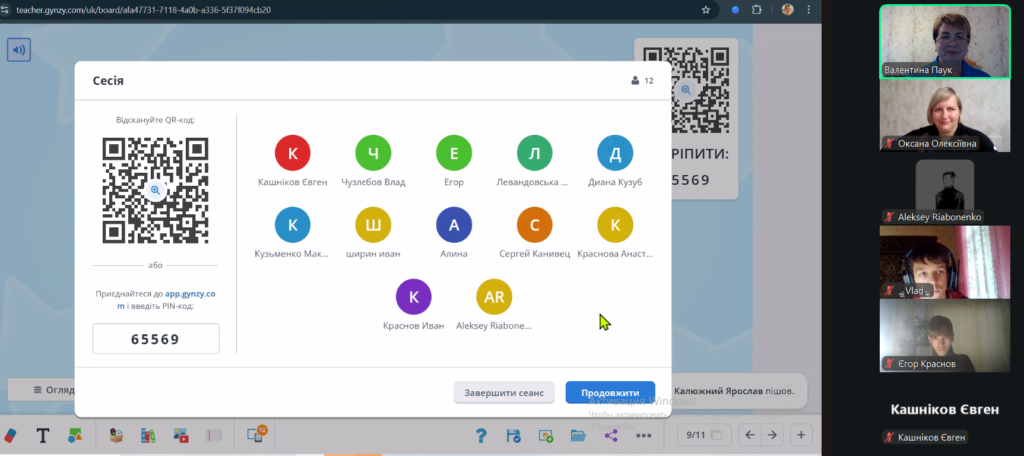The width and height of the screenshot is (1024, 456).
Task: Go to the next page arrow
Action: (771, 435)
